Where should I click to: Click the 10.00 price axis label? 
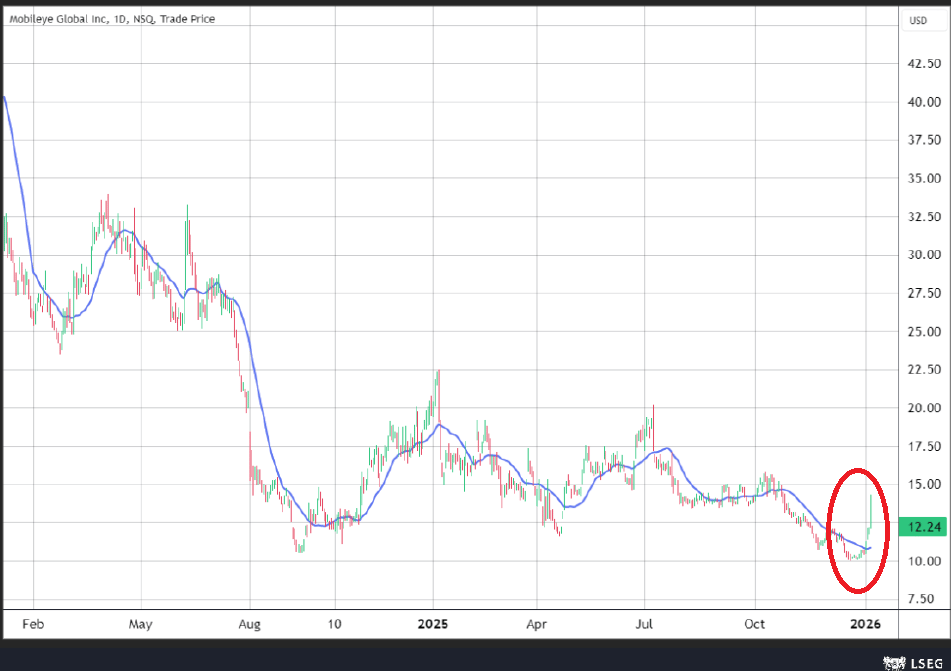tap(924, 561)
